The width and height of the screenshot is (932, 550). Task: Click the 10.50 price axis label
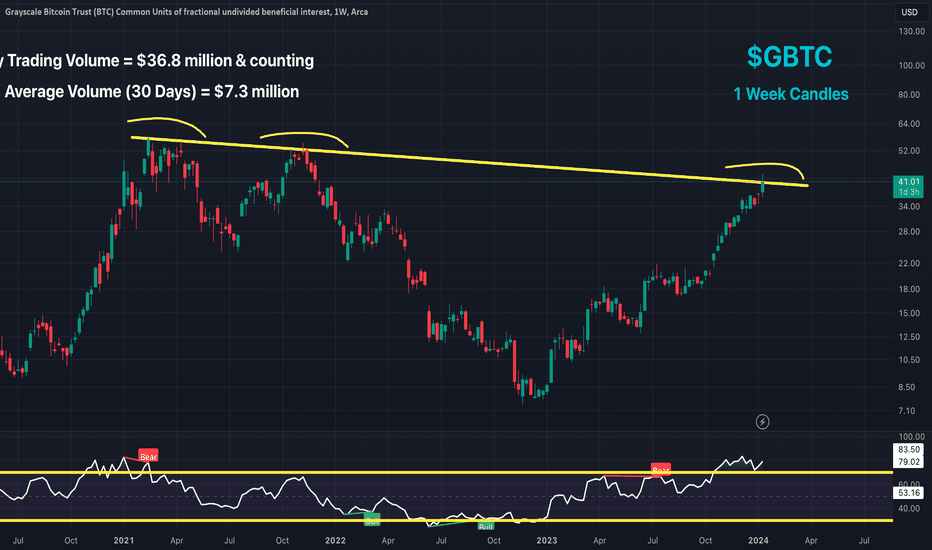coord(911,360)
